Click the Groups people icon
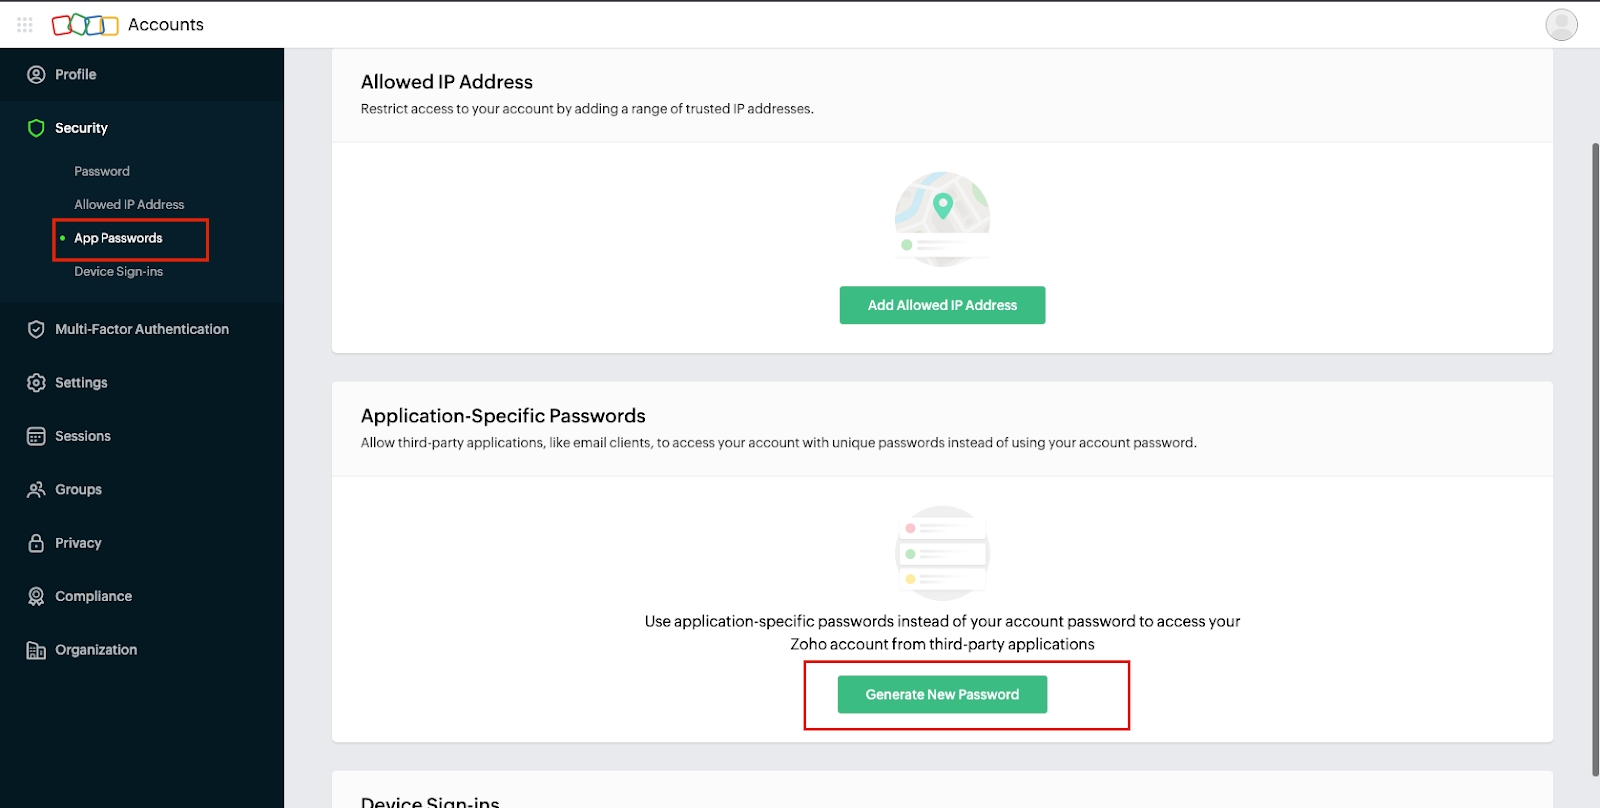Viewport: 1600px width, 808px height. point(36,490)
